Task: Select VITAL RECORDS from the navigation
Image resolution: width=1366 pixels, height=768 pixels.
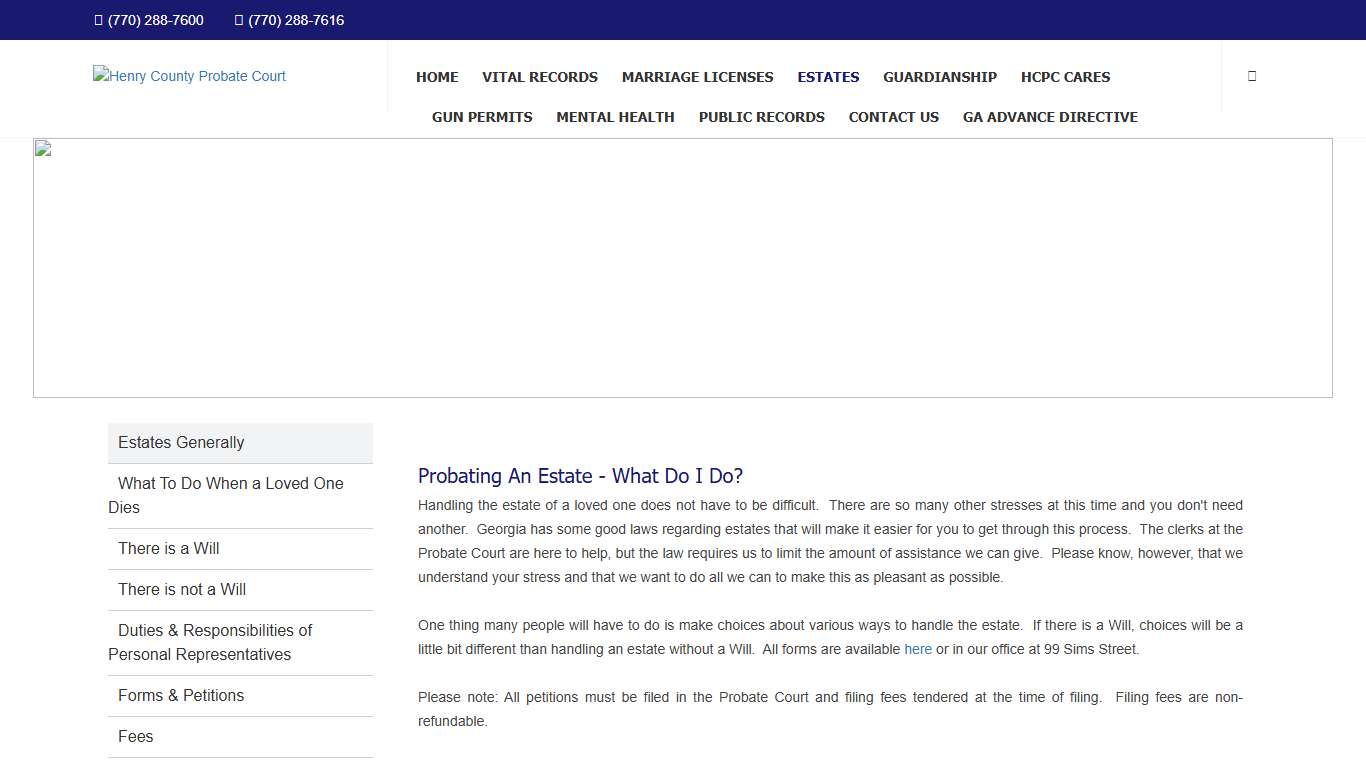Action: point(540,77)
